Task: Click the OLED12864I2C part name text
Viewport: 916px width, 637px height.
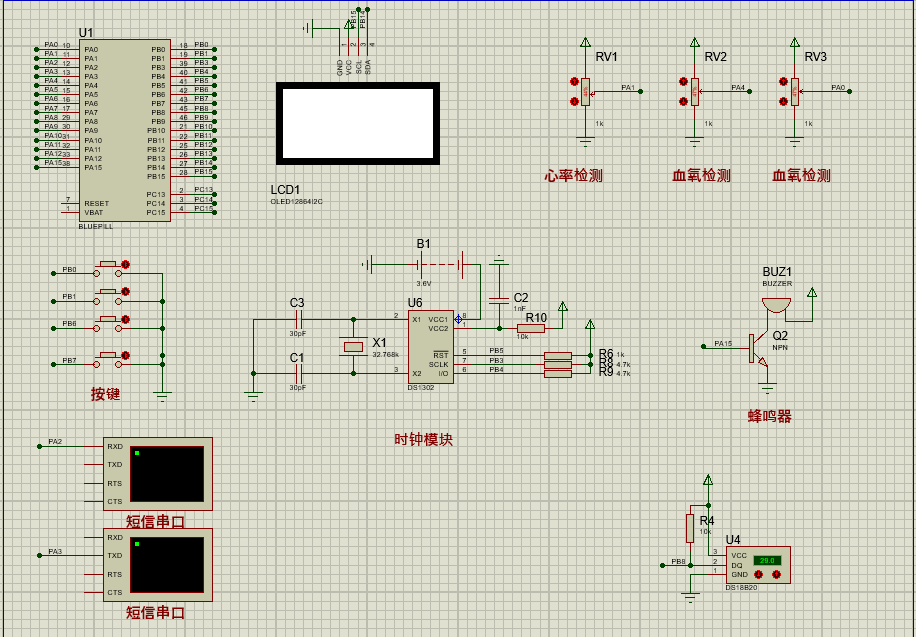Action: [296, 202]
